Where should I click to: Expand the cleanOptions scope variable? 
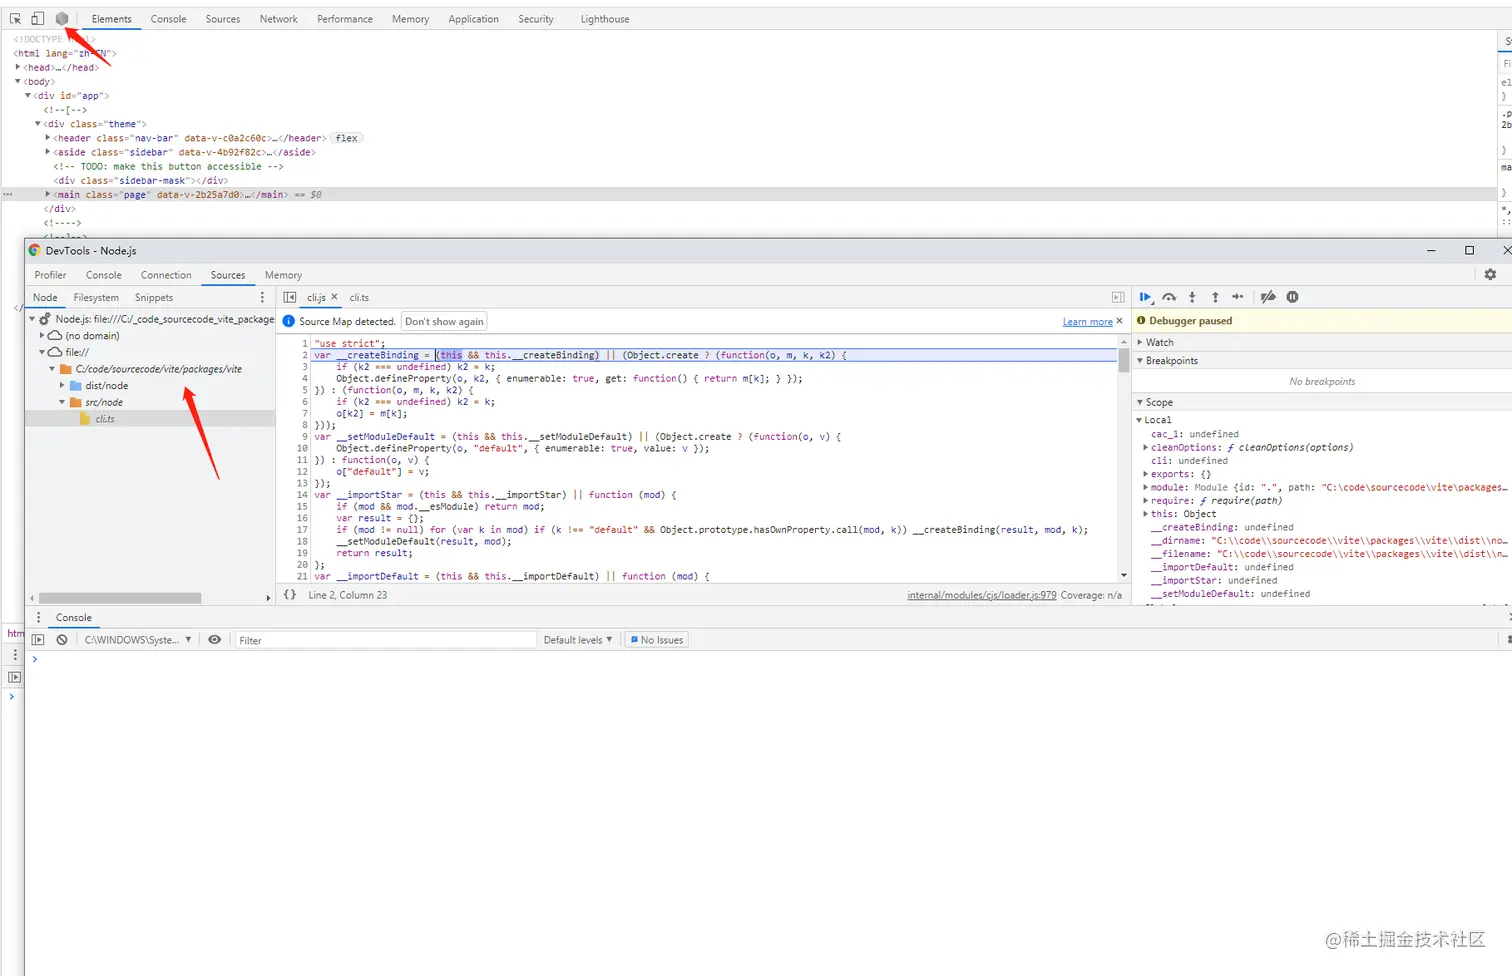(1145, 447)
